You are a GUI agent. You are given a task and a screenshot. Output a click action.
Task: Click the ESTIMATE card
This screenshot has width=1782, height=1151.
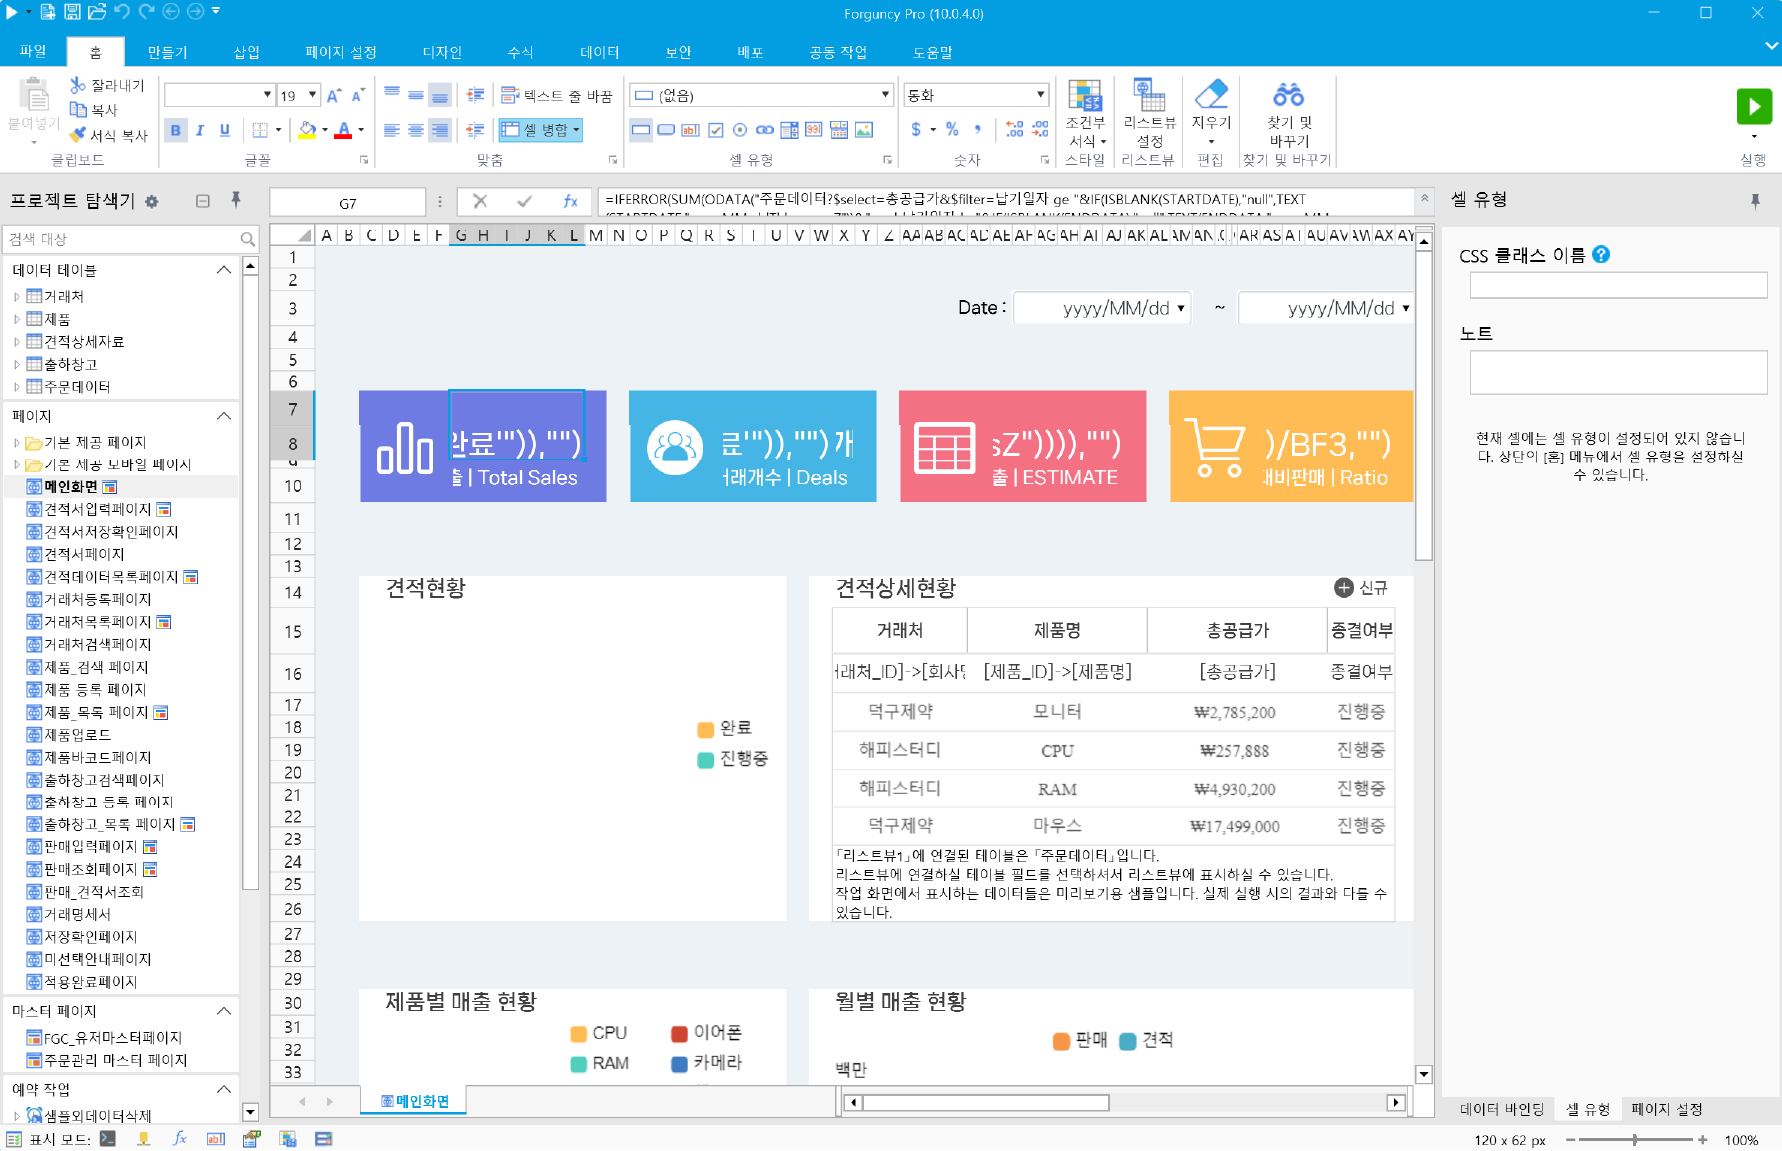coord(1023,446)
